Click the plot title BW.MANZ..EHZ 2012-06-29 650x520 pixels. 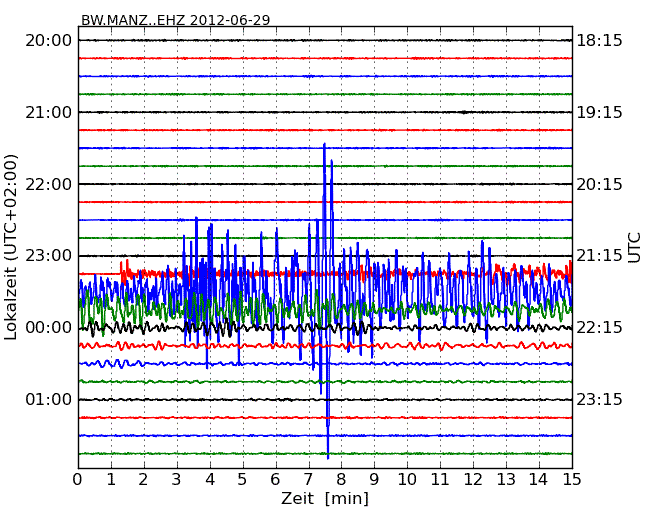pyautogui.click(x=176, y=20)
